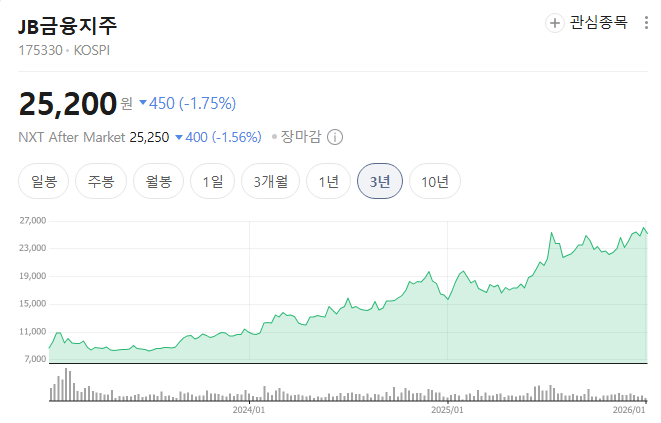Add stock via the 관심종목 label
The height and width of the screenshot is (423, 661).
point(598,23)
